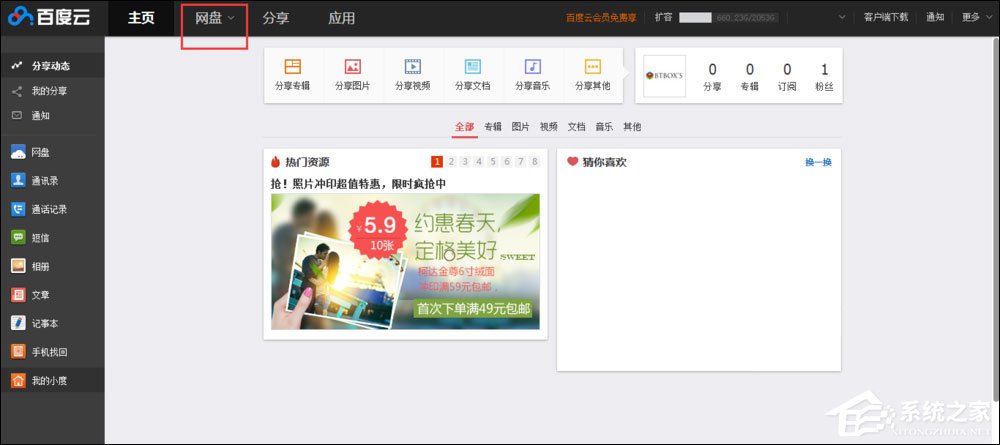
Task: Go to hot resources page 2
Action: 451,161
